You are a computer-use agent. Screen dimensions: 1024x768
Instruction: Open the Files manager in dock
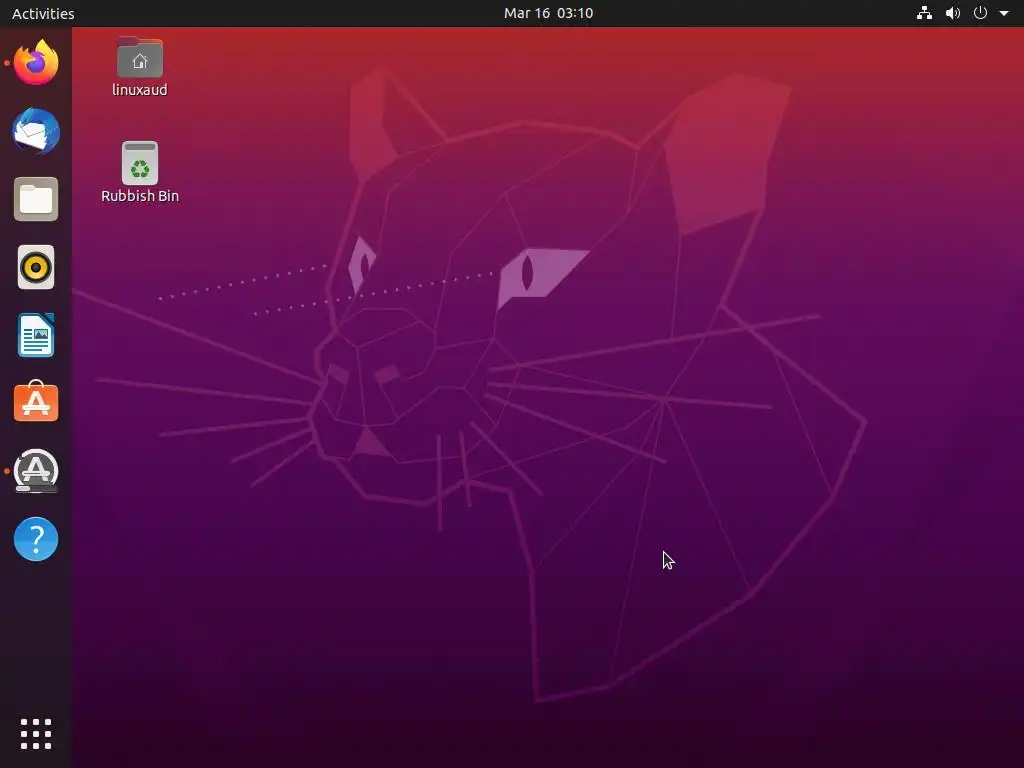[x=36, y=199]
